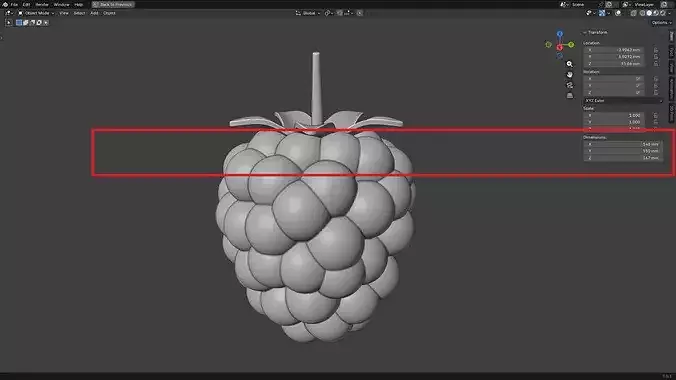The width and height of the screenshot is (676, 380).
Task: Click the ViewLayer browse icon
Action: click(x=626, y=4)
